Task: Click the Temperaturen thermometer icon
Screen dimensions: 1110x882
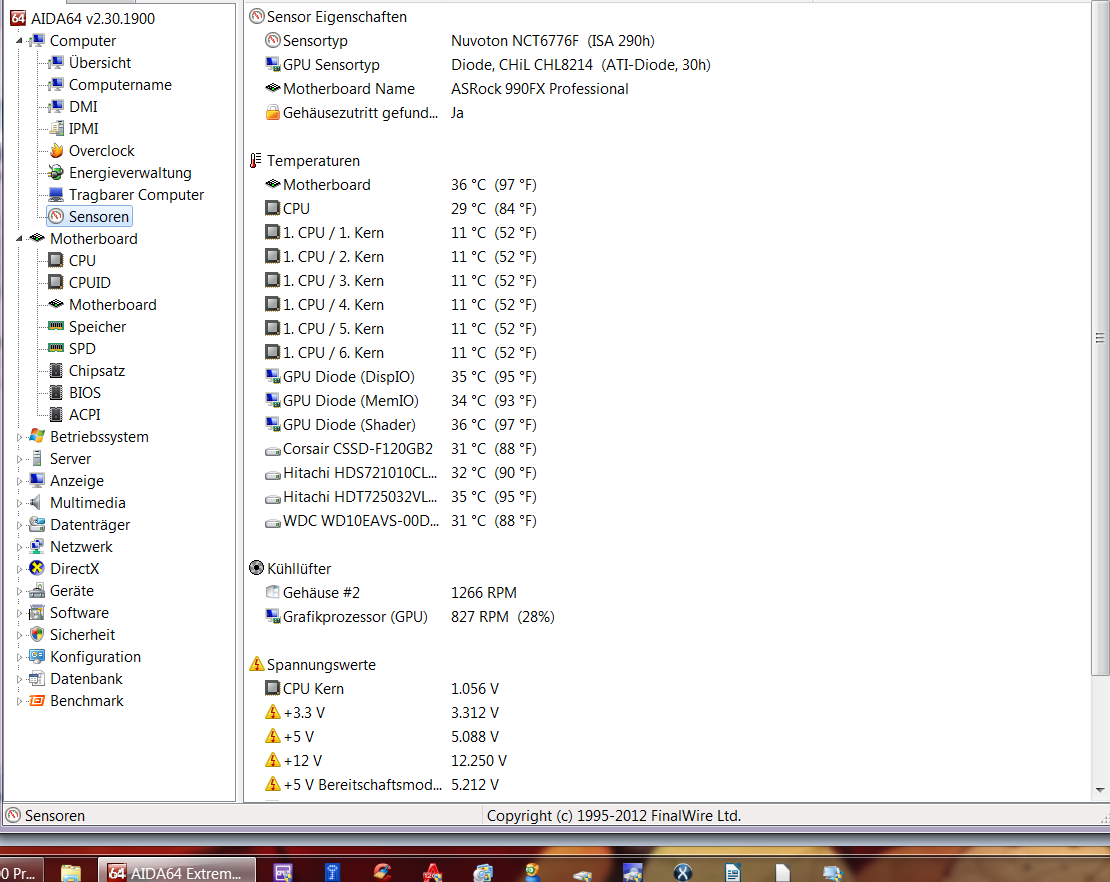Action: pos(256,161)
